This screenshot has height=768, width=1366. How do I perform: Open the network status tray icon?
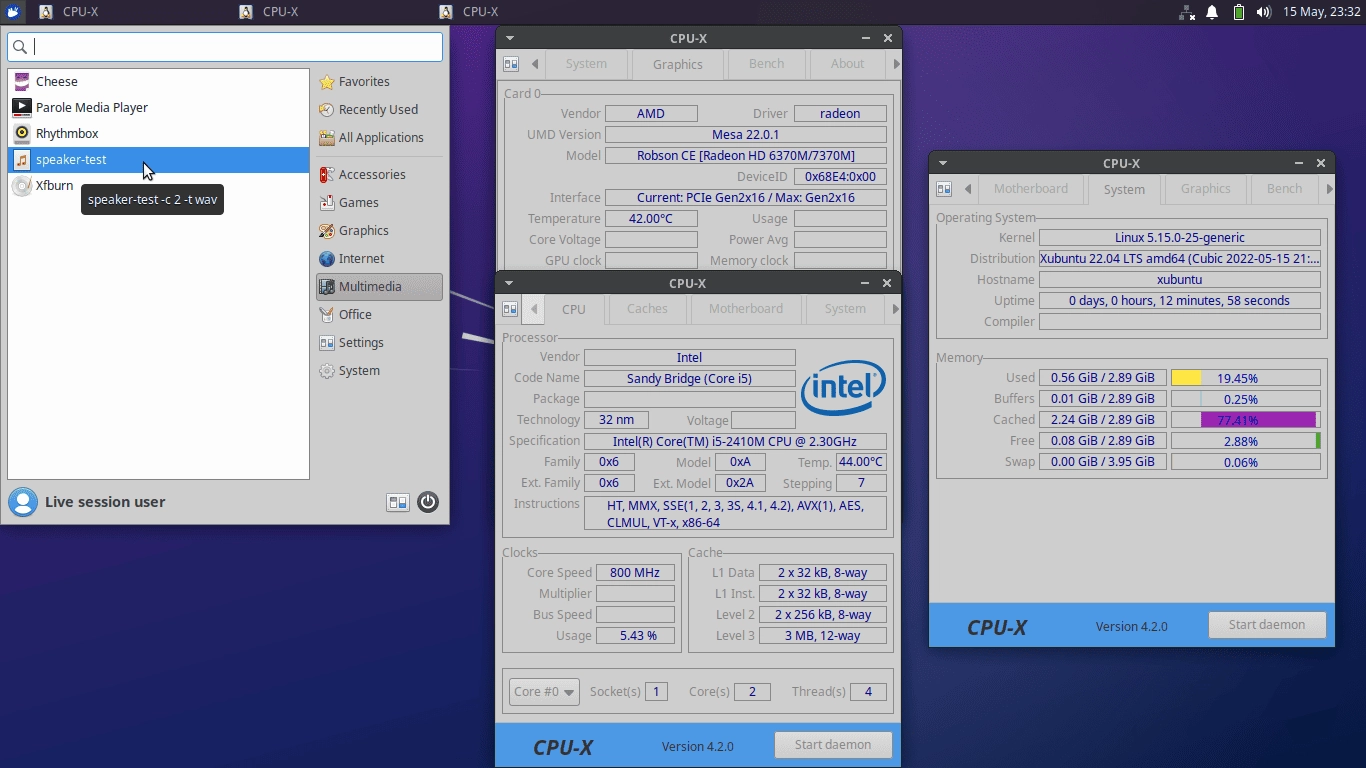pos(1187,12)
